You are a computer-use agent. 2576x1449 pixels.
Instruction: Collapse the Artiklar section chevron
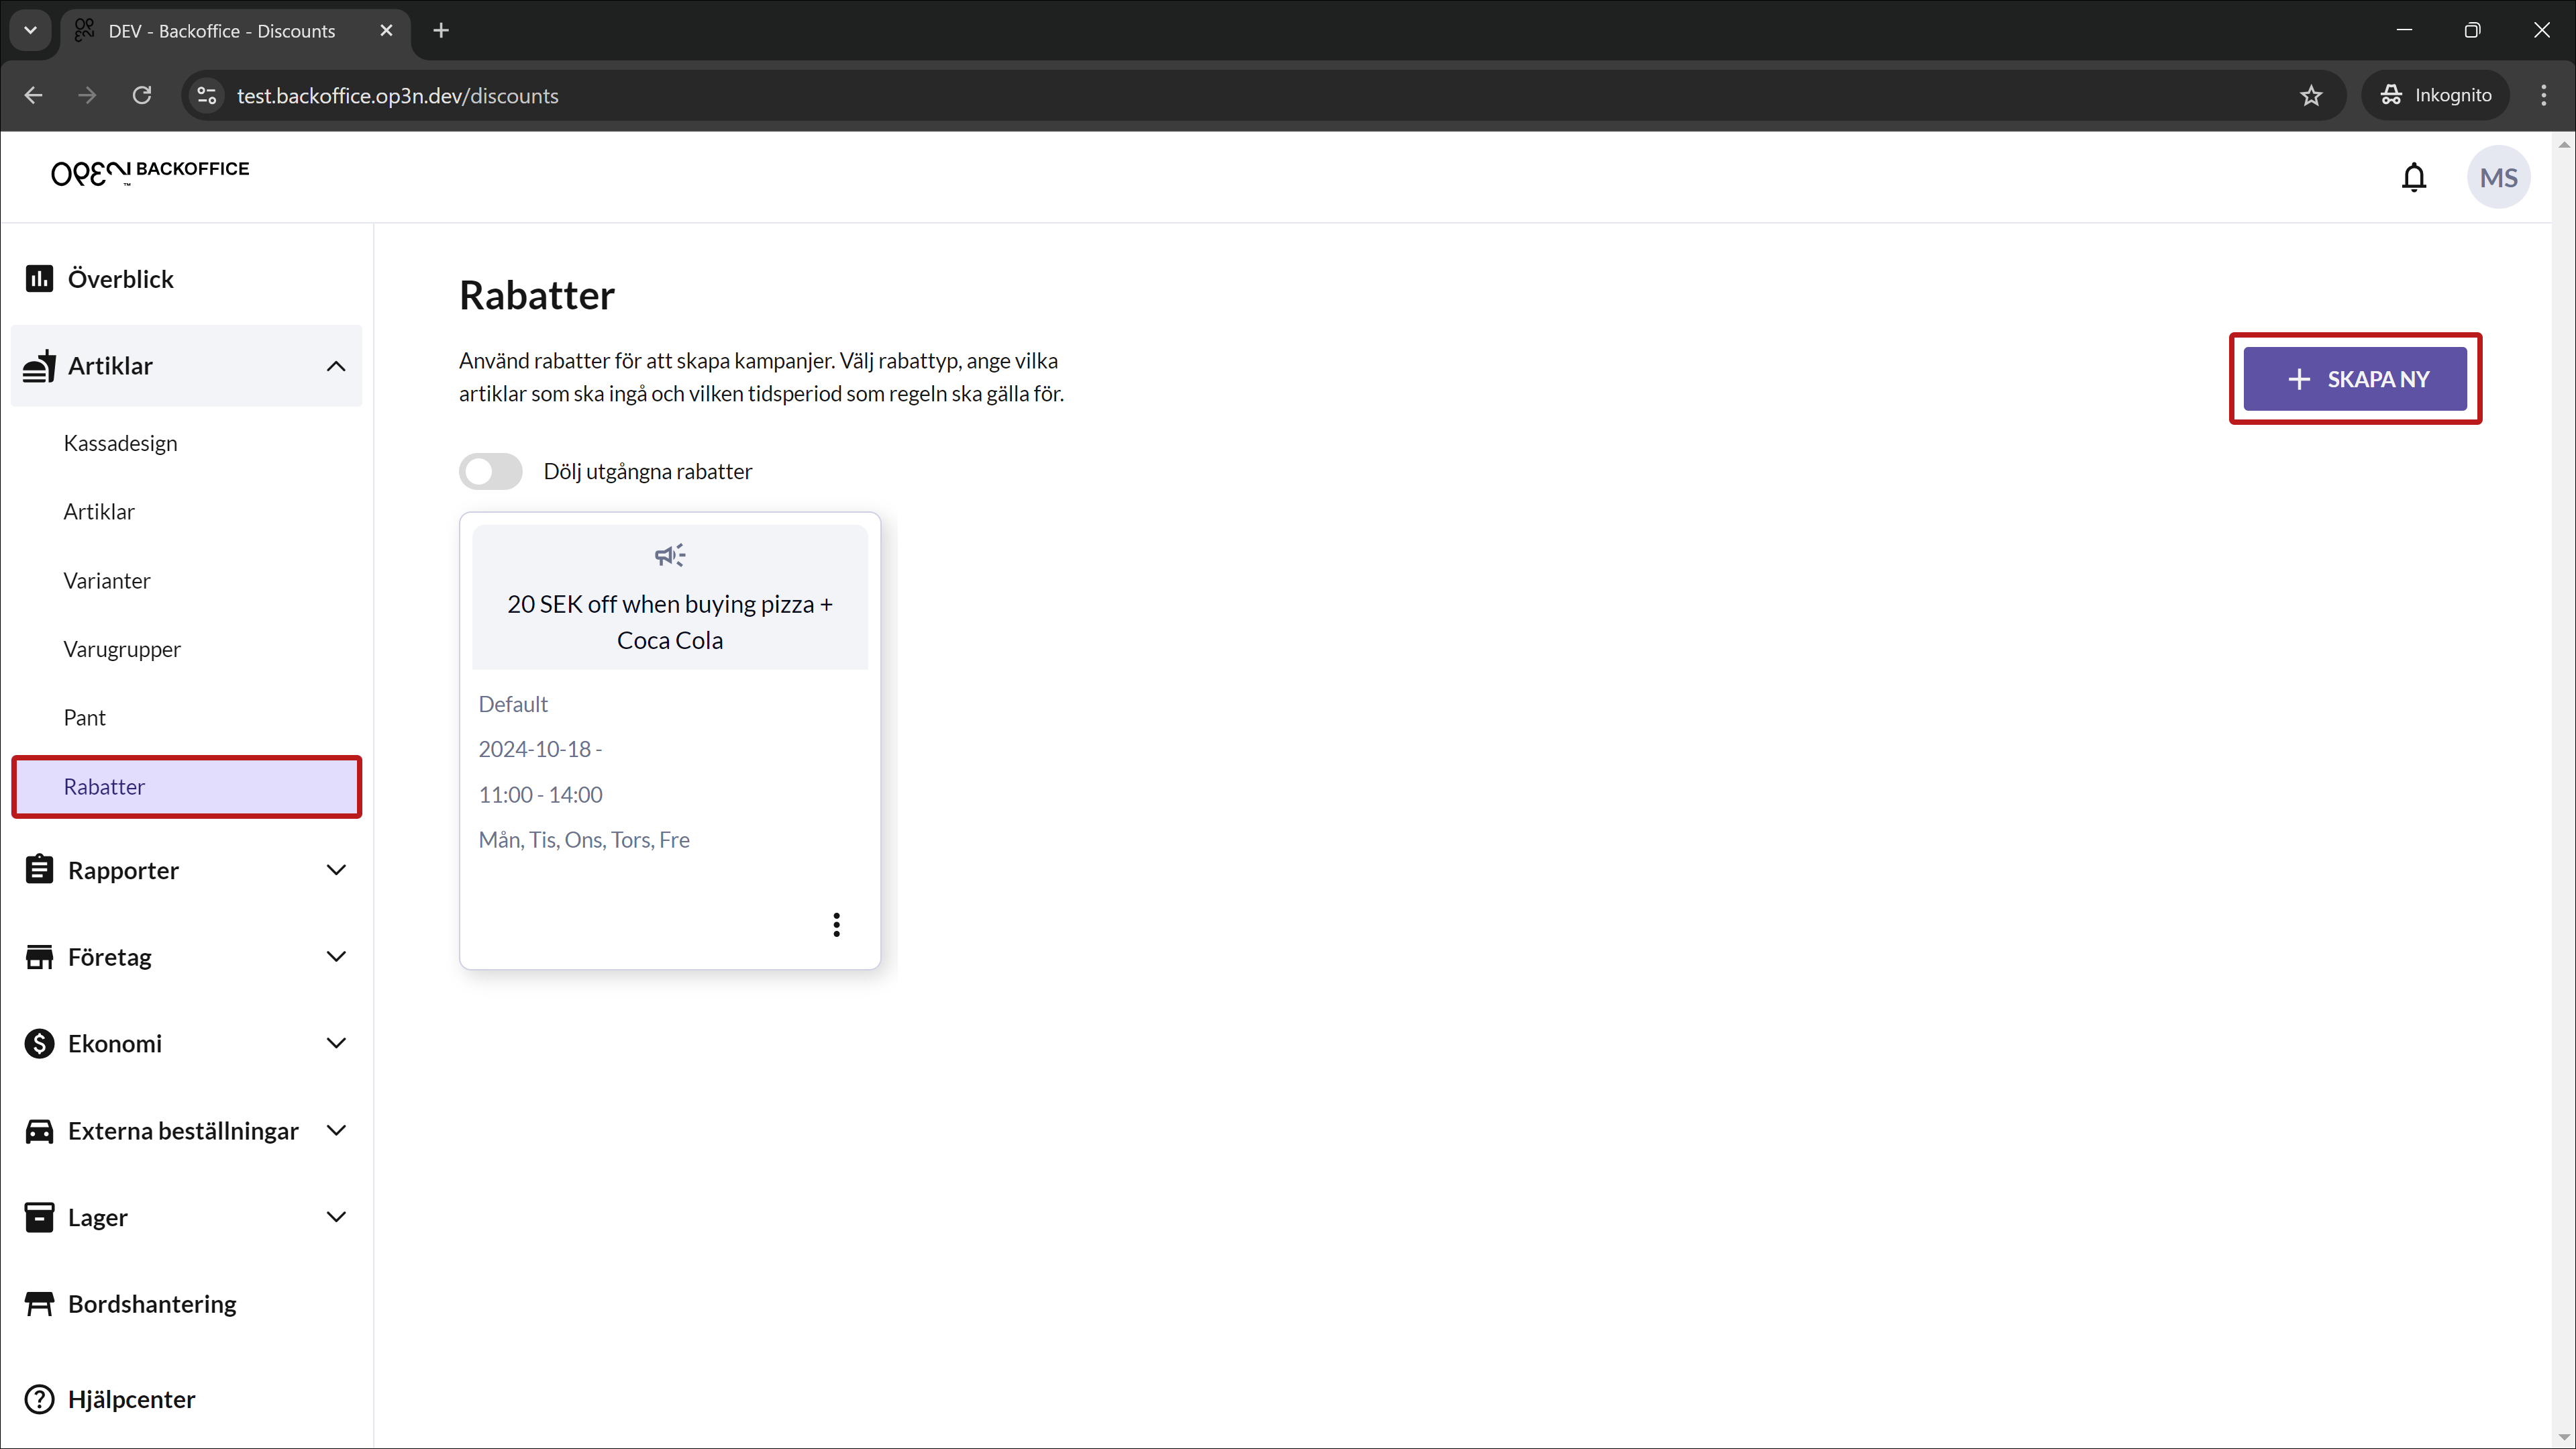coord(336,366)
